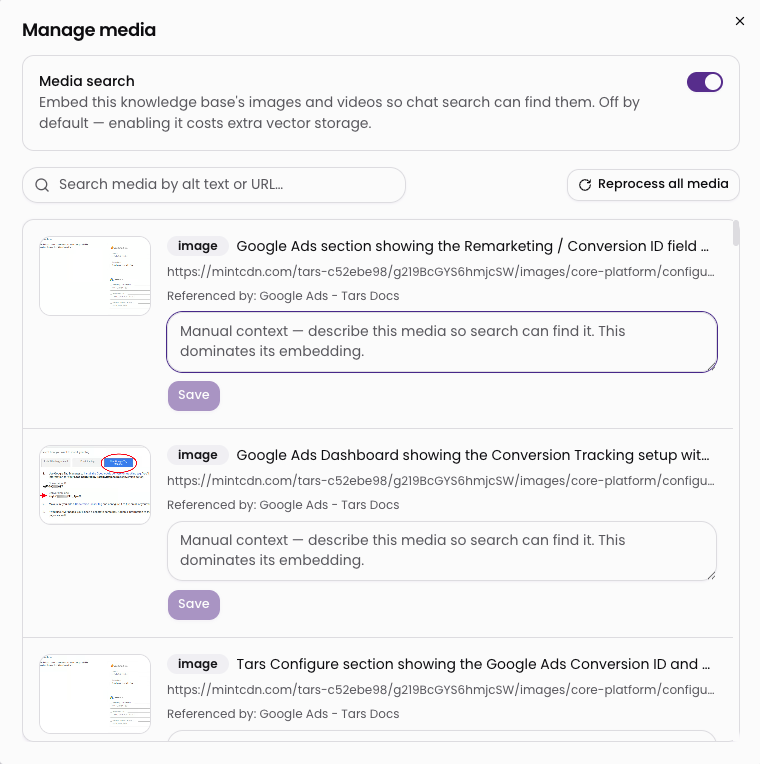Click the mintcdn URL under Remarketing image

[440, 271]
